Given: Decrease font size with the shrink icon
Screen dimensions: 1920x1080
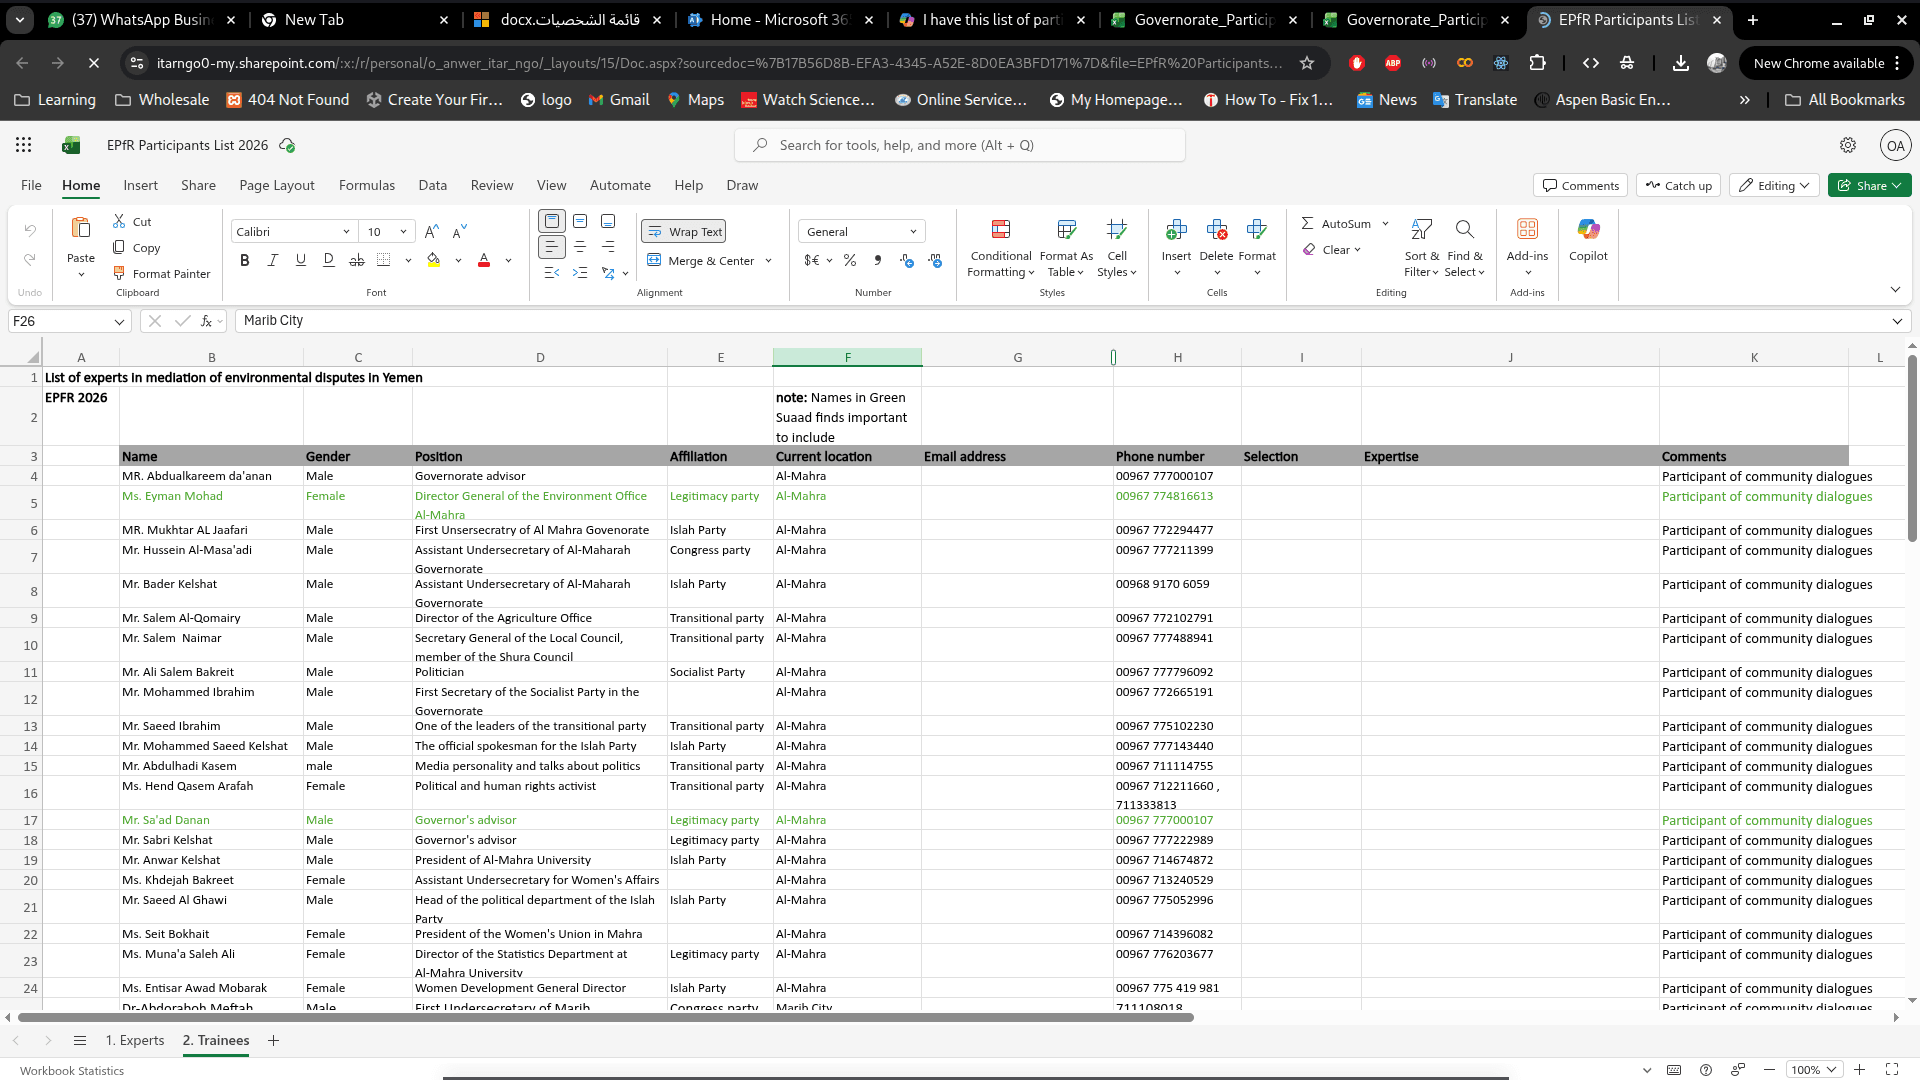Looking at the screenshot, I should tap(460, 231).
